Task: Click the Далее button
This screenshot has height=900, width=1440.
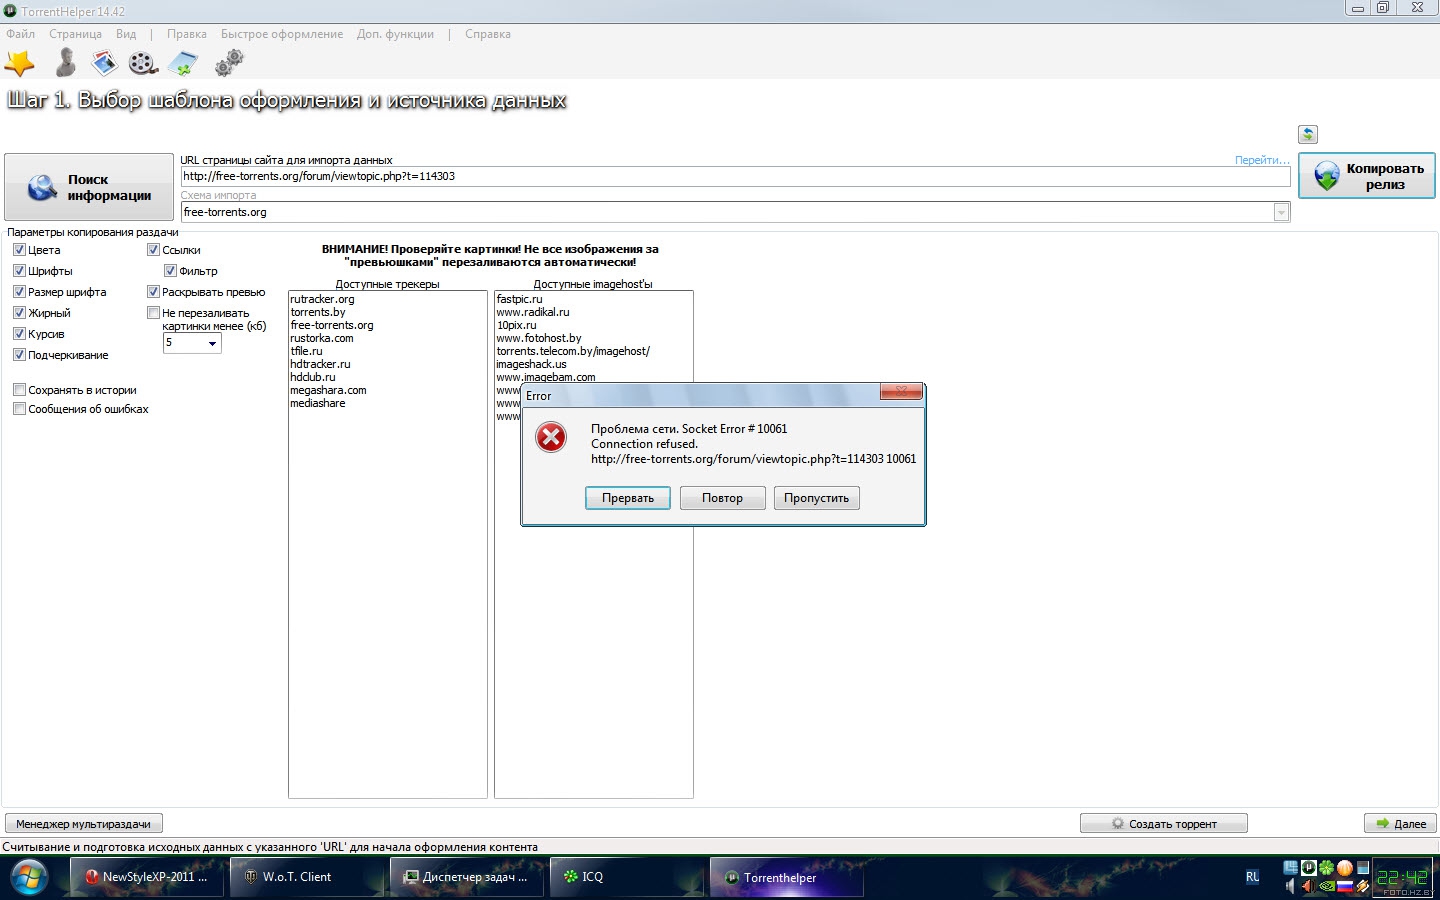Action: click(x=1400, y=824)
